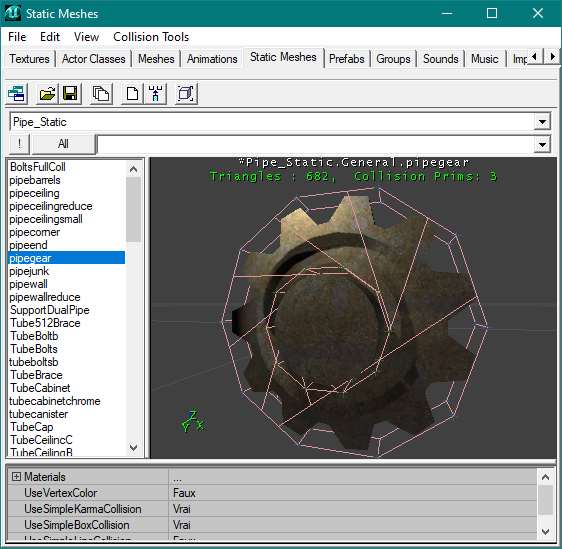The image size is (562, 549).
Task: Expand the Materials property row
Action: click(x=16, y=477)
